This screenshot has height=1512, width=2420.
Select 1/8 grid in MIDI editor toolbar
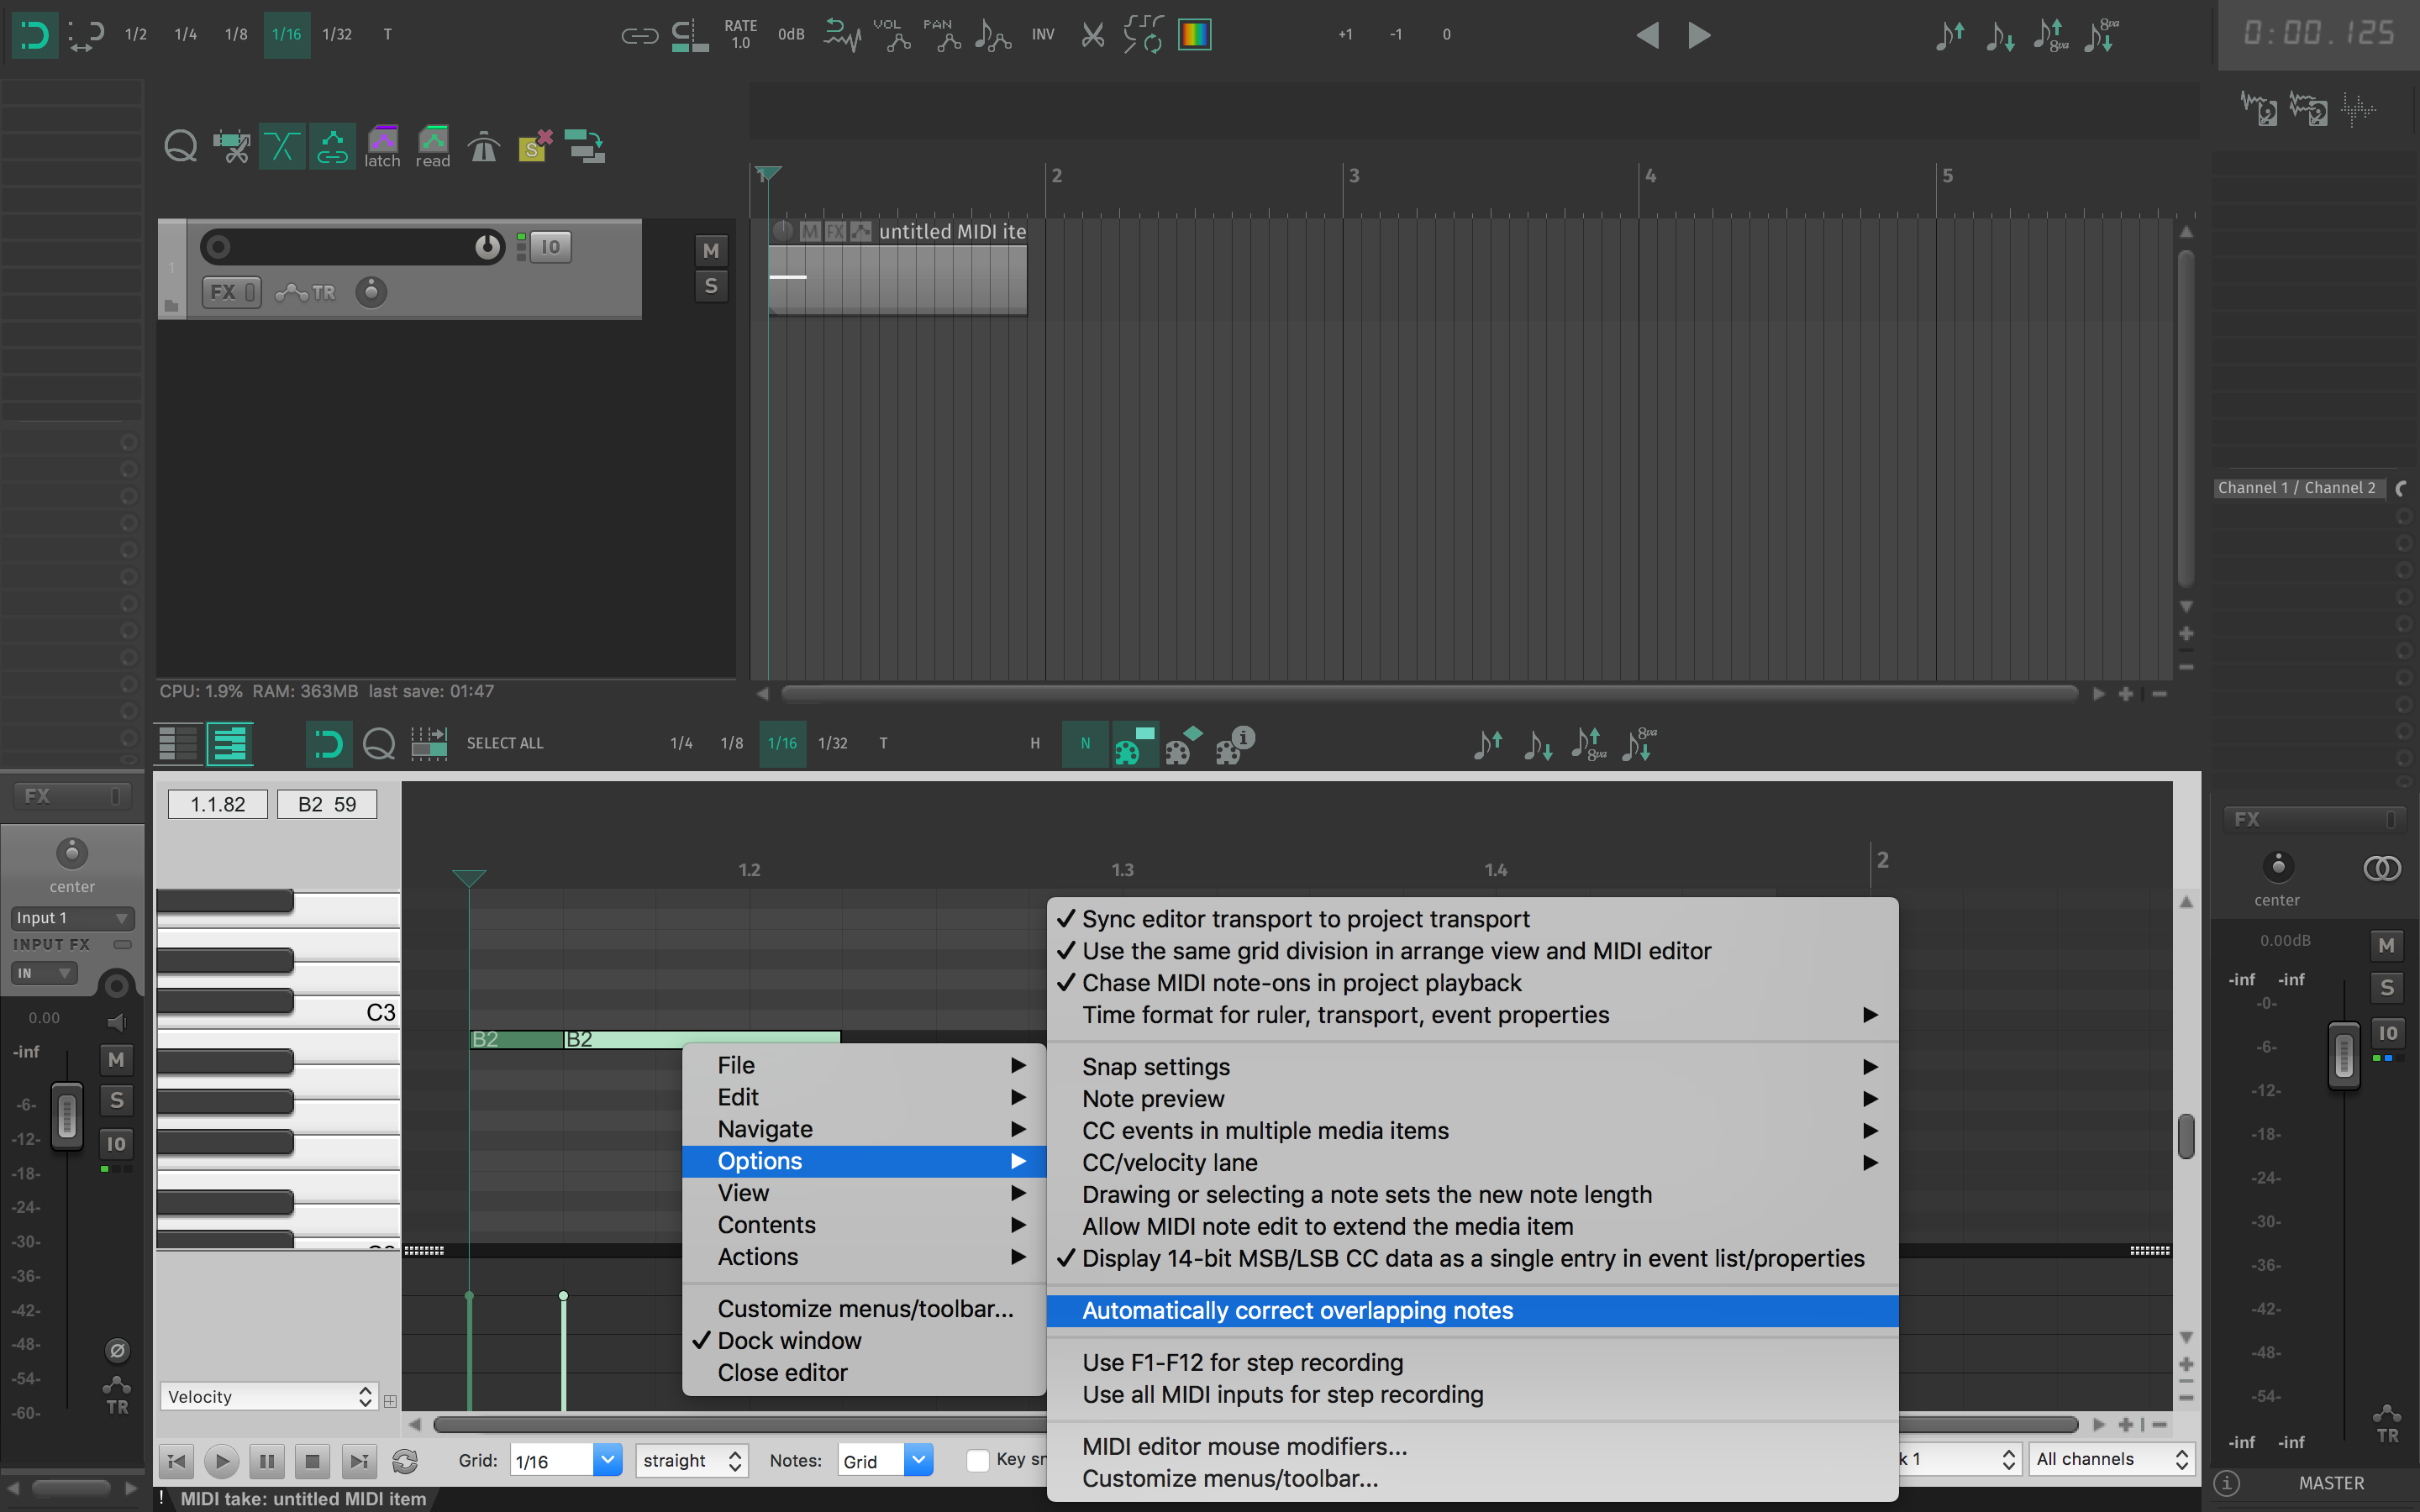click(x=732, y=743)
